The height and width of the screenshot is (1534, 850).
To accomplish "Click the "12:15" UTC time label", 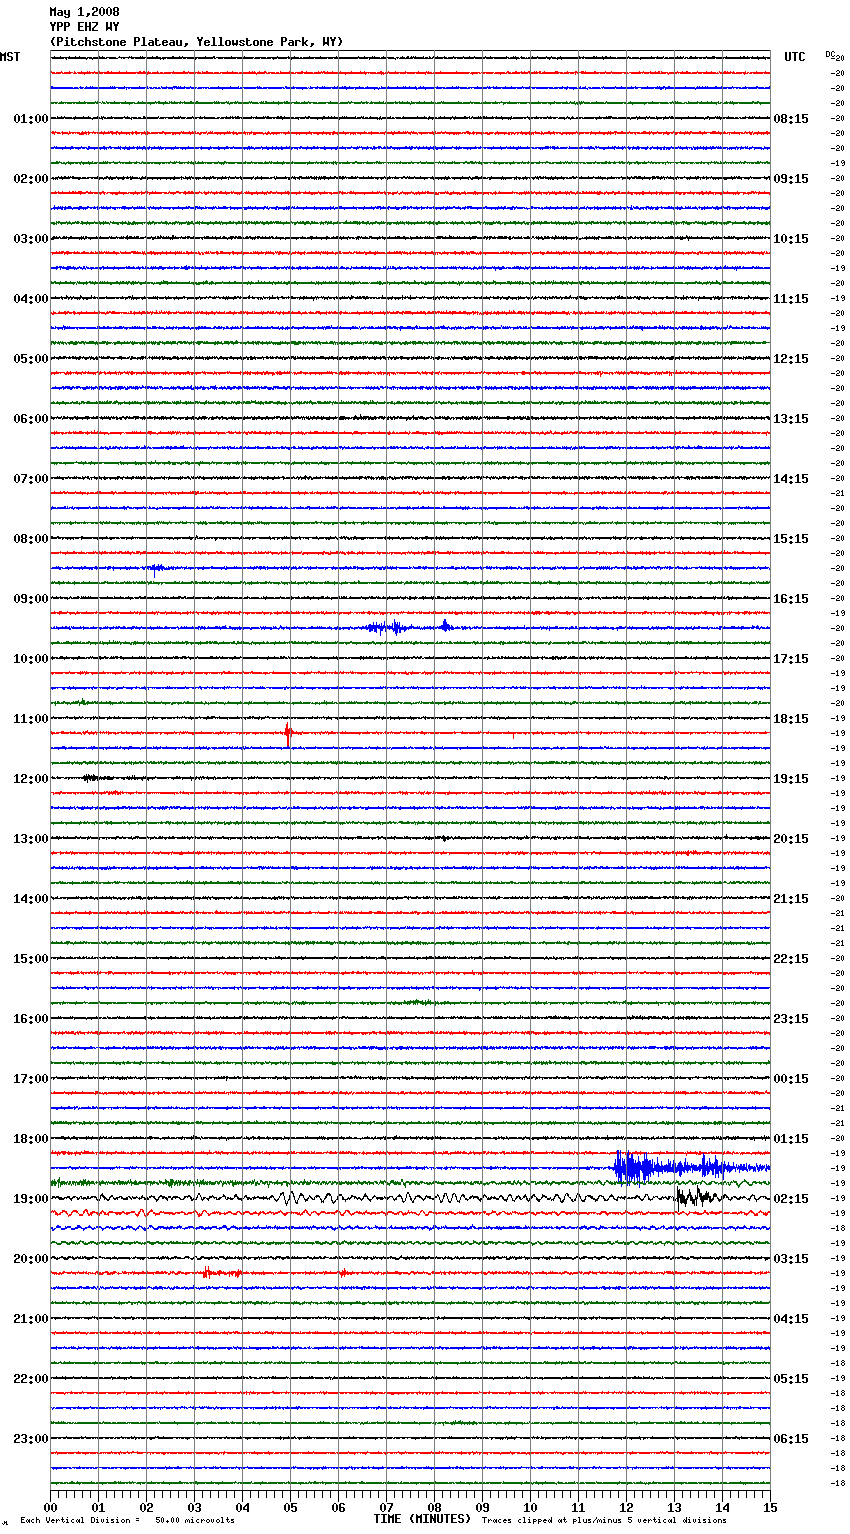I will [x=791, y=359].
